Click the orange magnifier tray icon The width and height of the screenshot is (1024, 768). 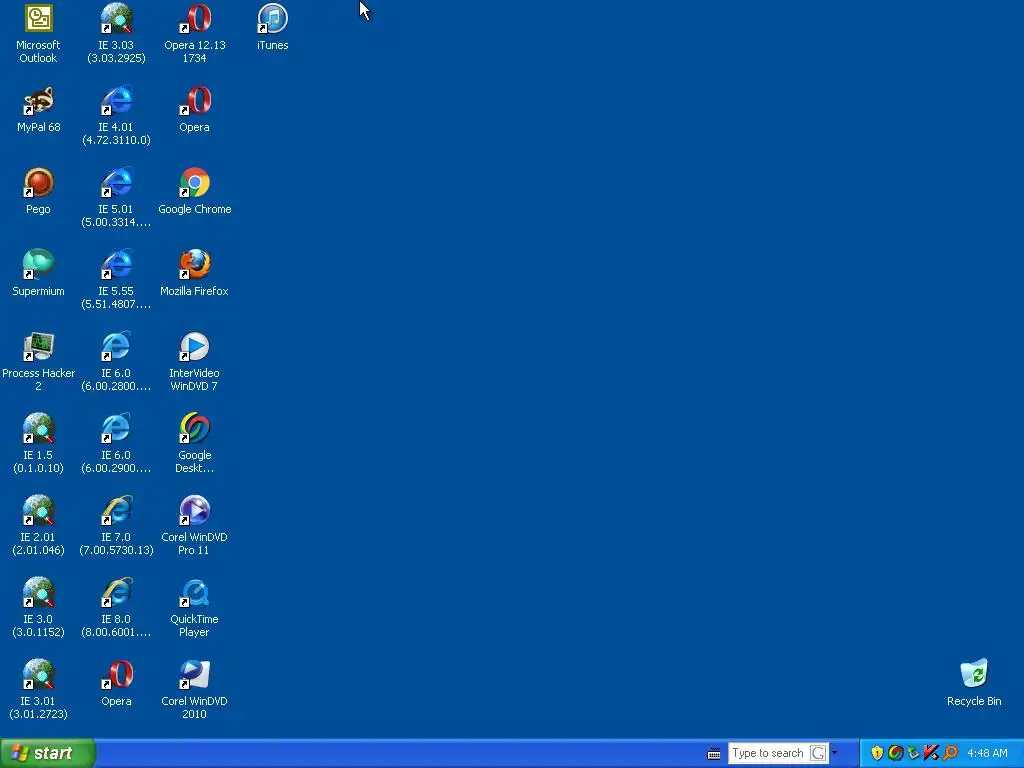(950, 753)
